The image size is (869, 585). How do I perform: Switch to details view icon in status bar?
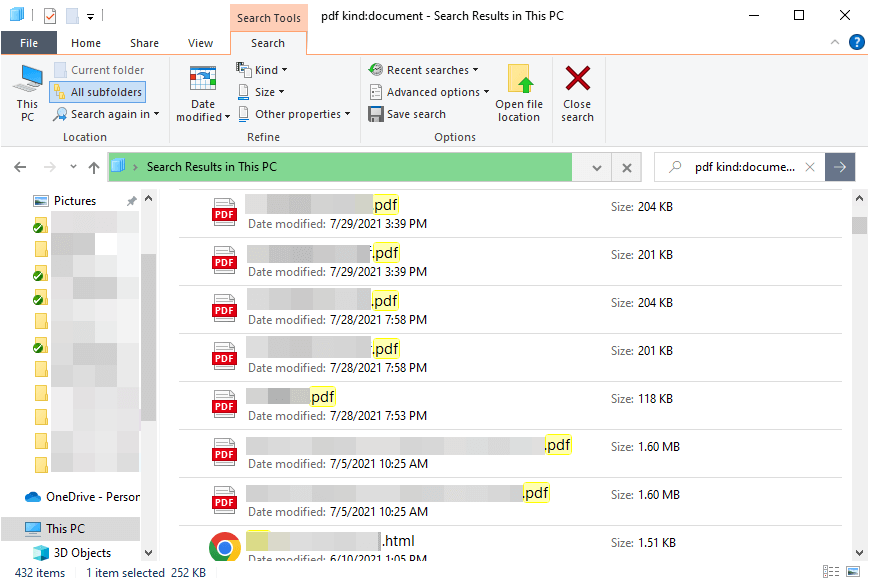831,572
